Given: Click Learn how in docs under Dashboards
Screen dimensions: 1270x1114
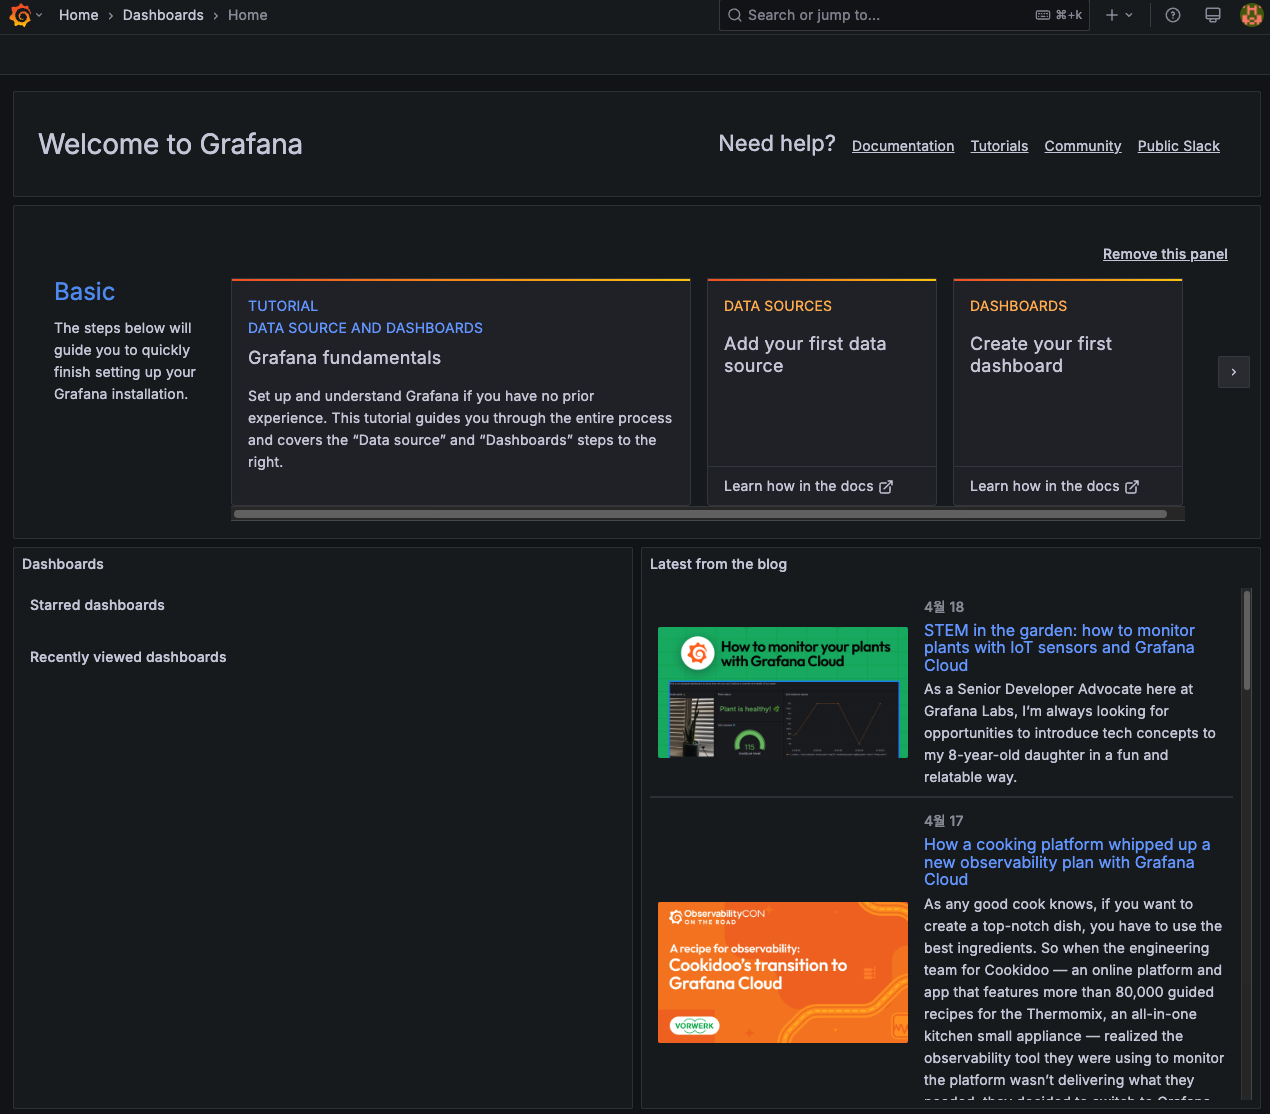Looking at the screenshot, I should point(1054,486).
